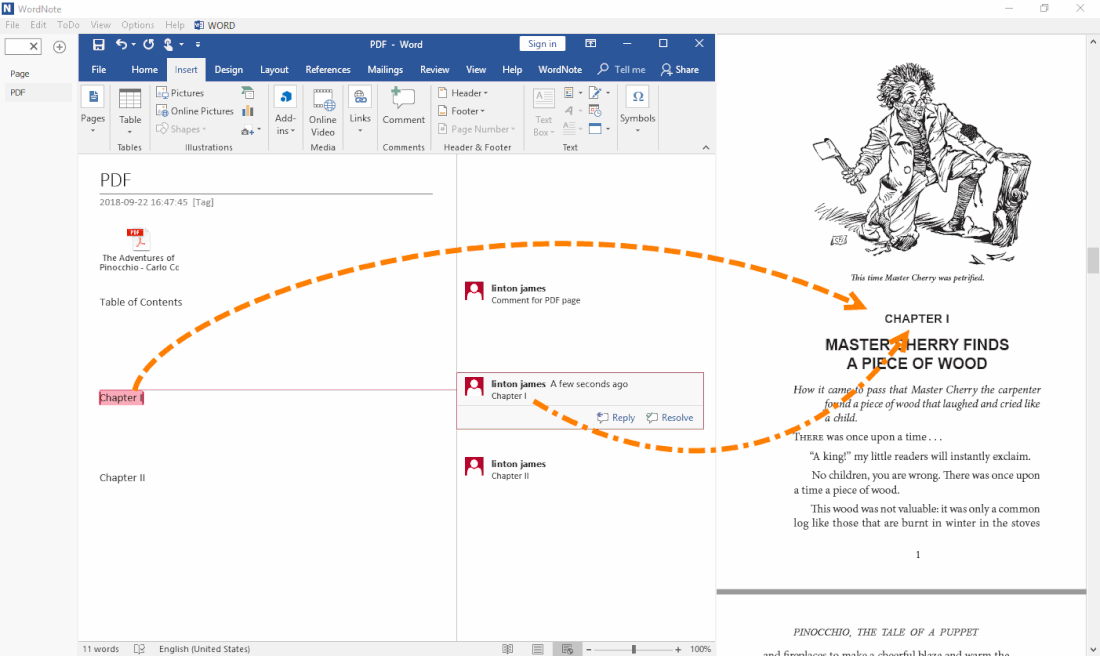Toggle Touch/Mouse mode hand icon
Viewport: 1100px width, 656px height.
coord(168,44)
